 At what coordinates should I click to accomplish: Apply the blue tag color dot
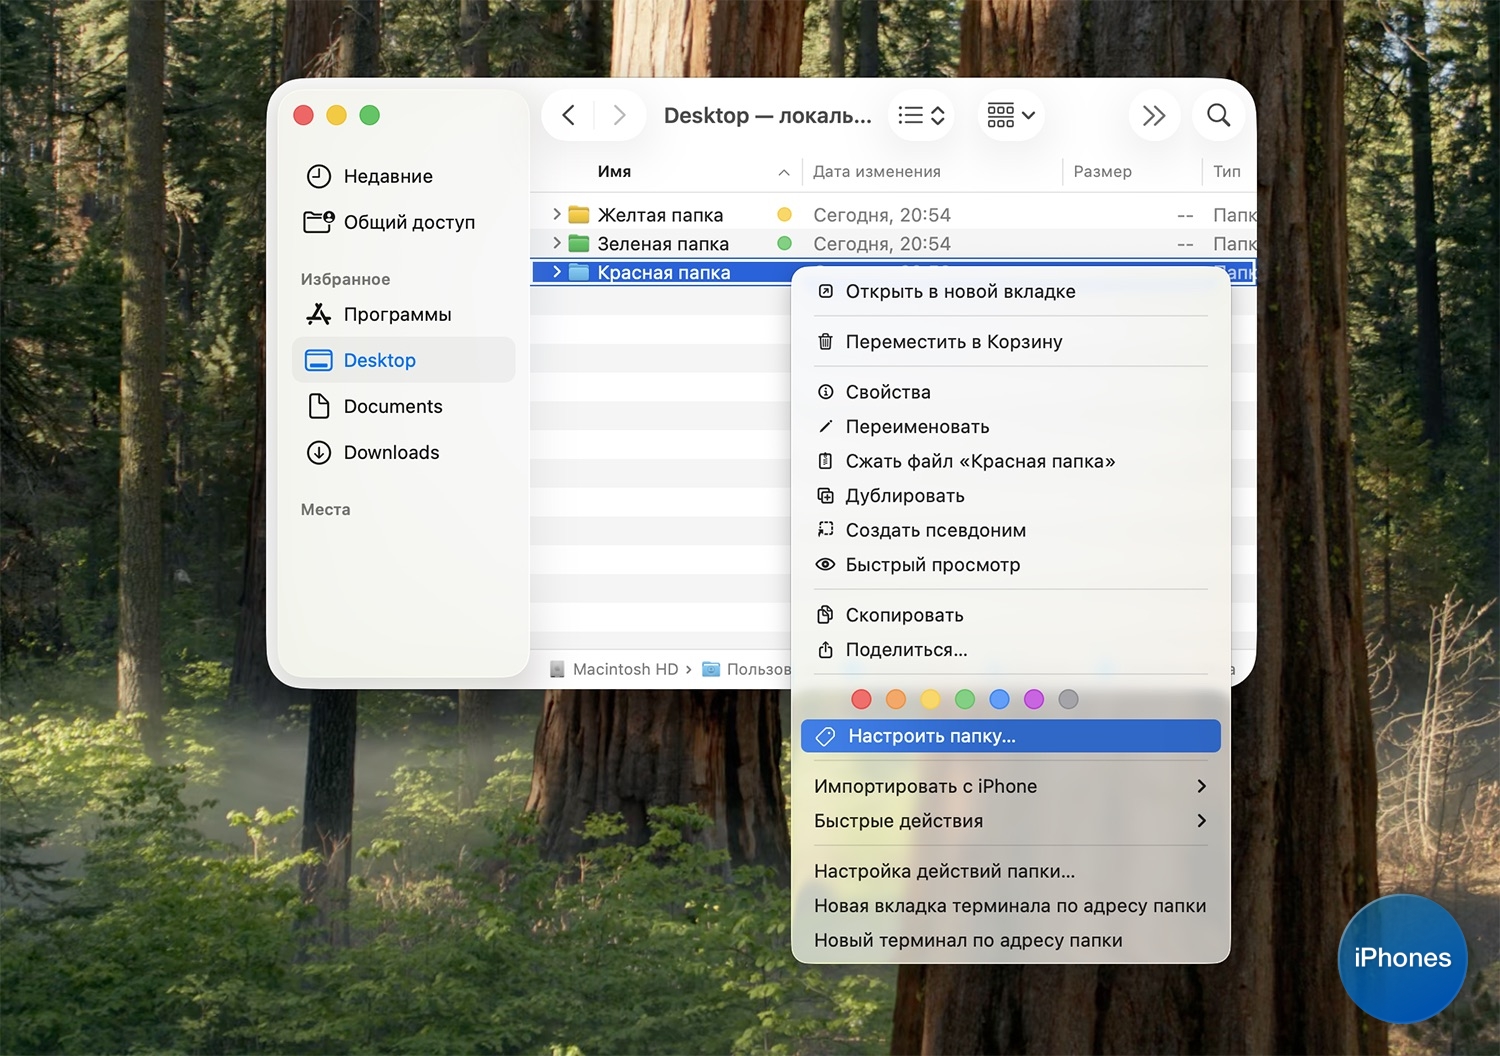tap(999, 699)
